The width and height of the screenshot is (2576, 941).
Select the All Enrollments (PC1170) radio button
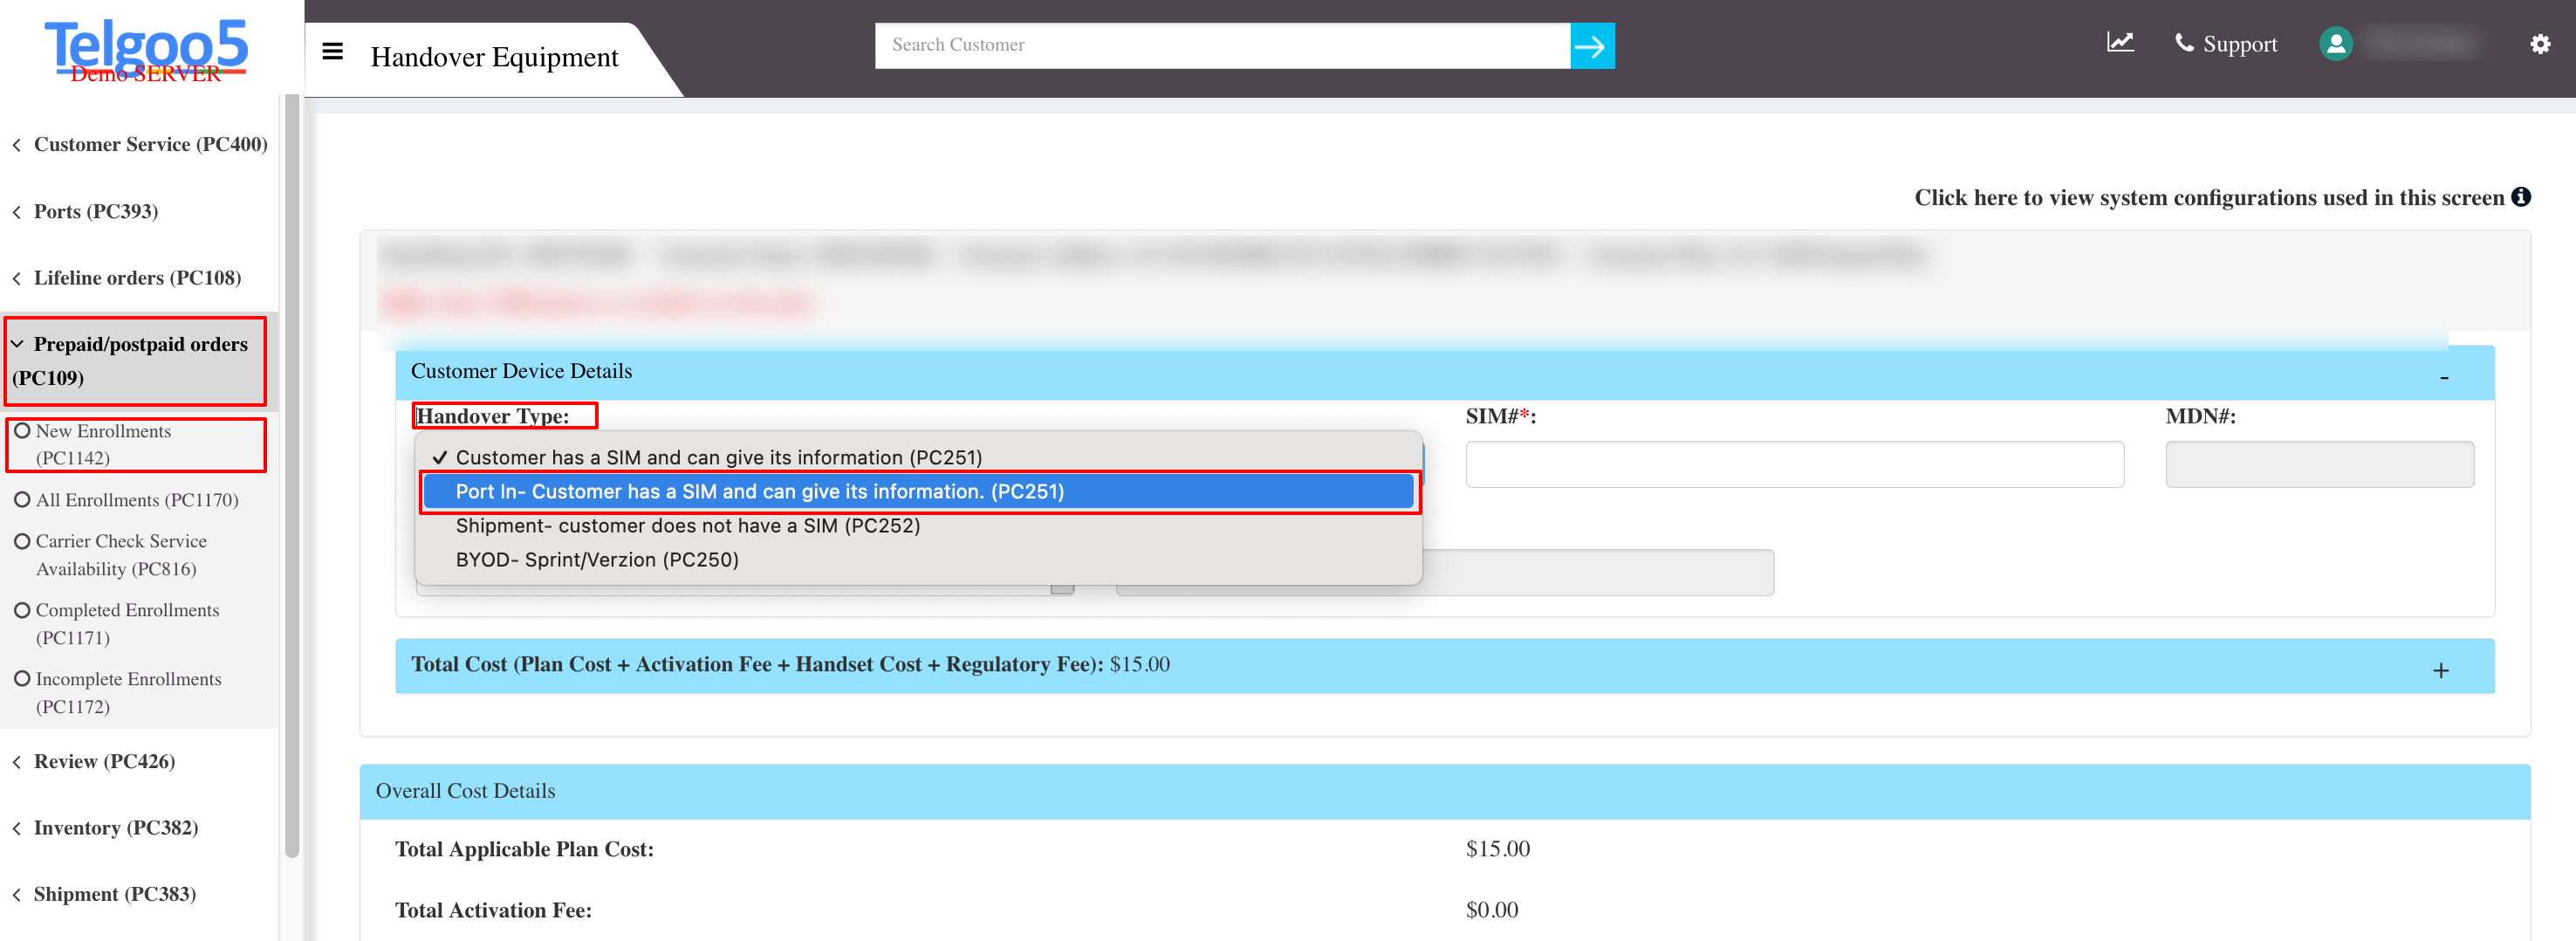tap(22, 499)
